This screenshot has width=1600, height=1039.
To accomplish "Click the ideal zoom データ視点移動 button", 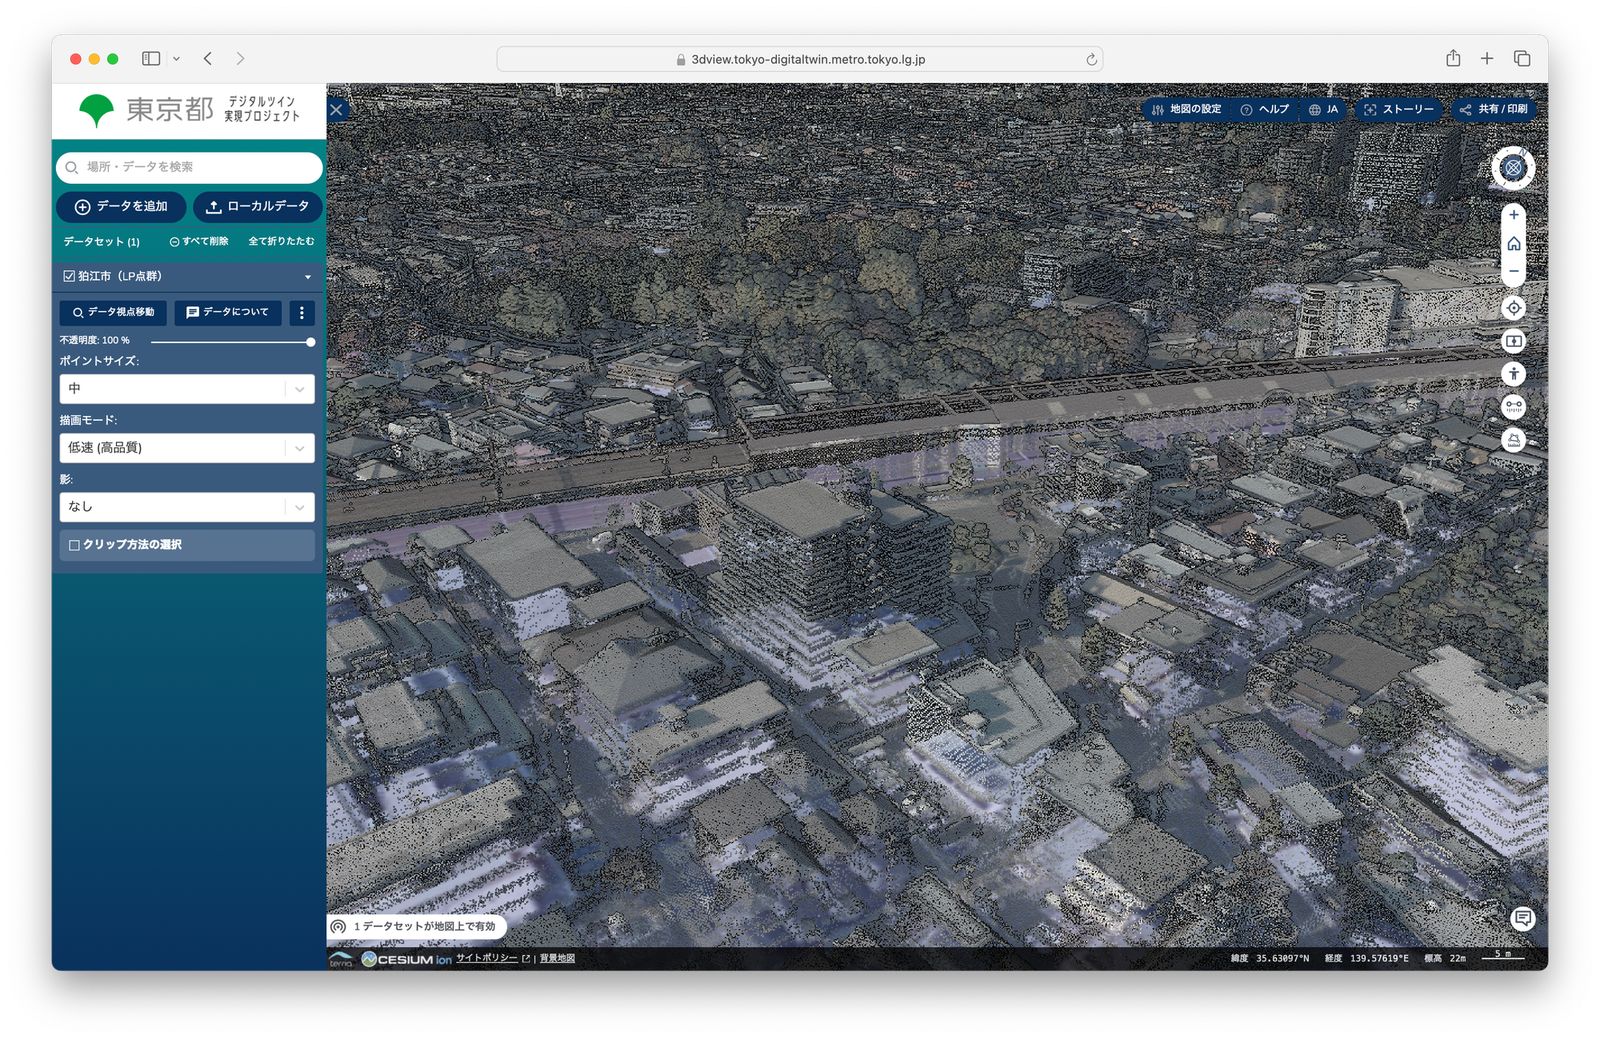I will (113, 313).
